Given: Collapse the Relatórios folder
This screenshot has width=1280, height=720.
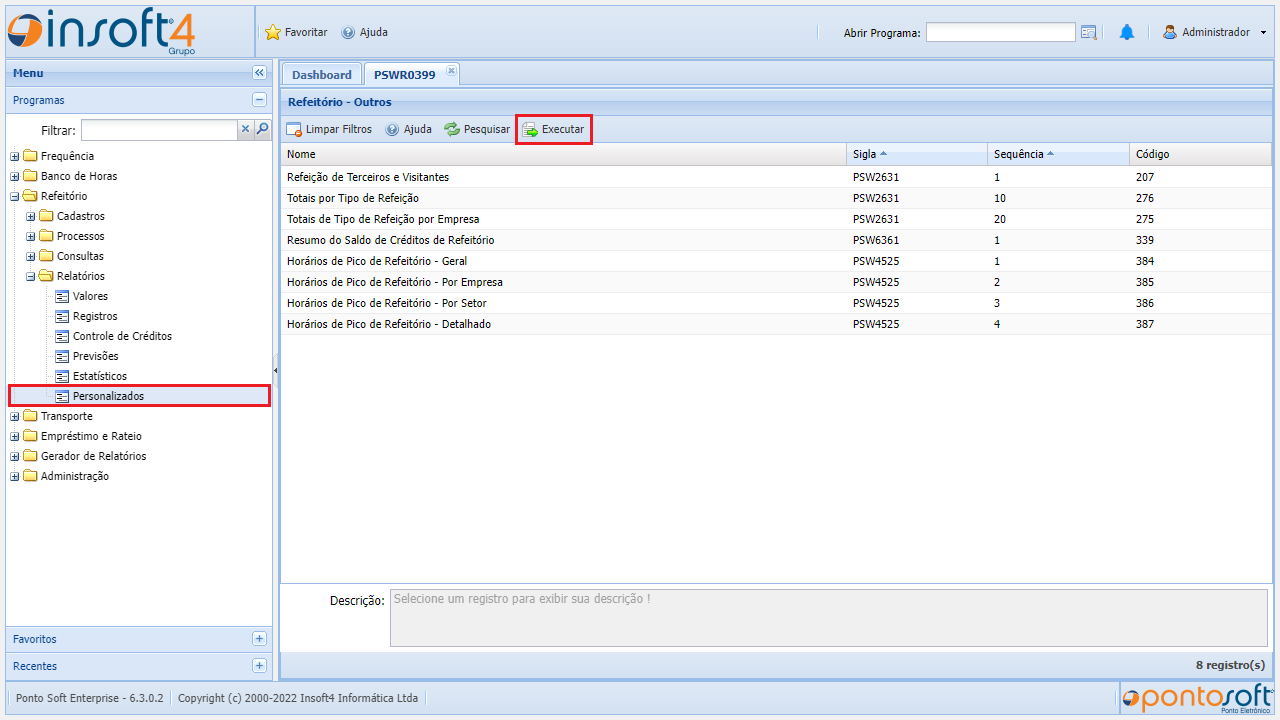Looking at the screenshot, I should pyautogui.click(x=31, y=276).
